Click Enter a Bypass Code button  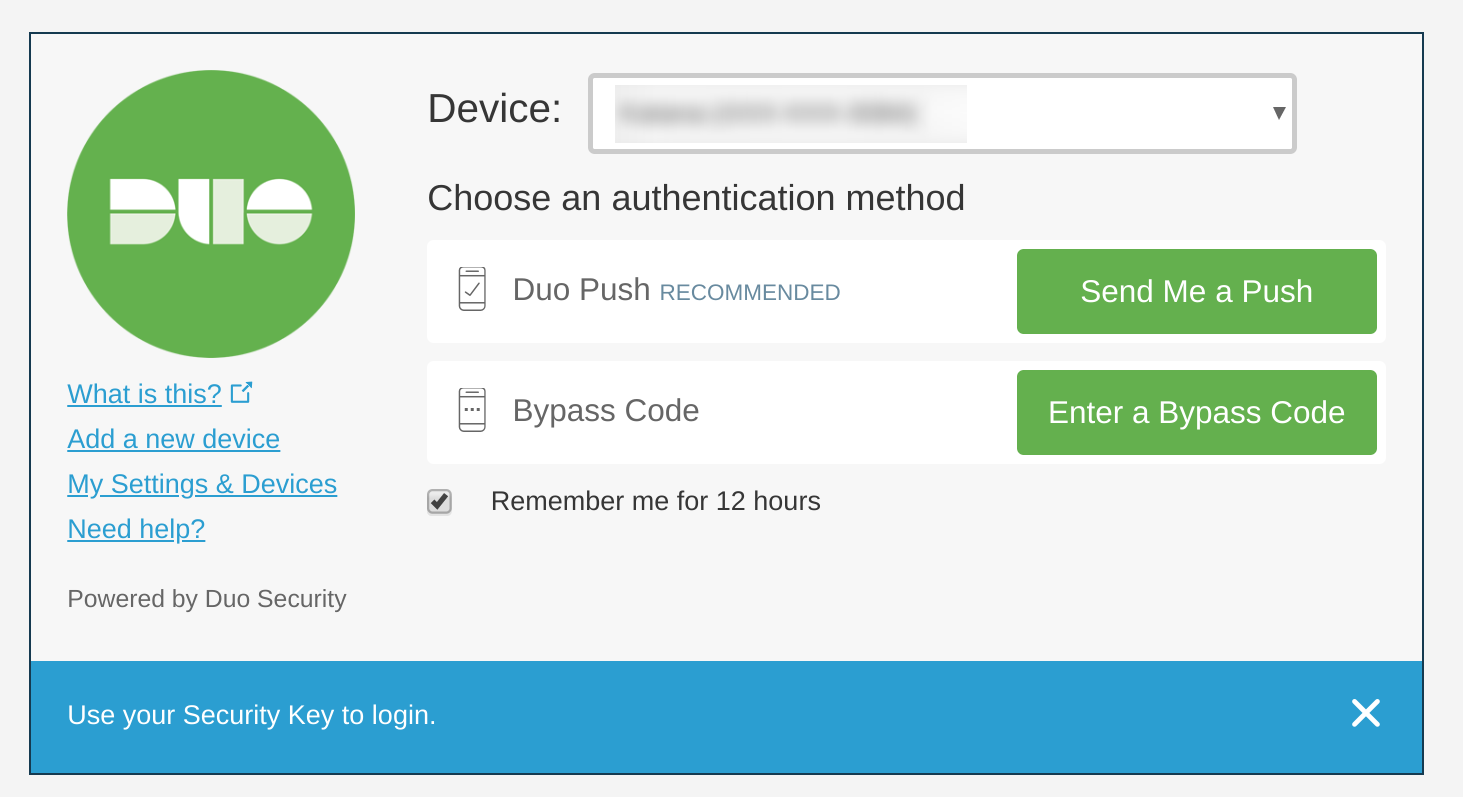[x=1196, y=412]
